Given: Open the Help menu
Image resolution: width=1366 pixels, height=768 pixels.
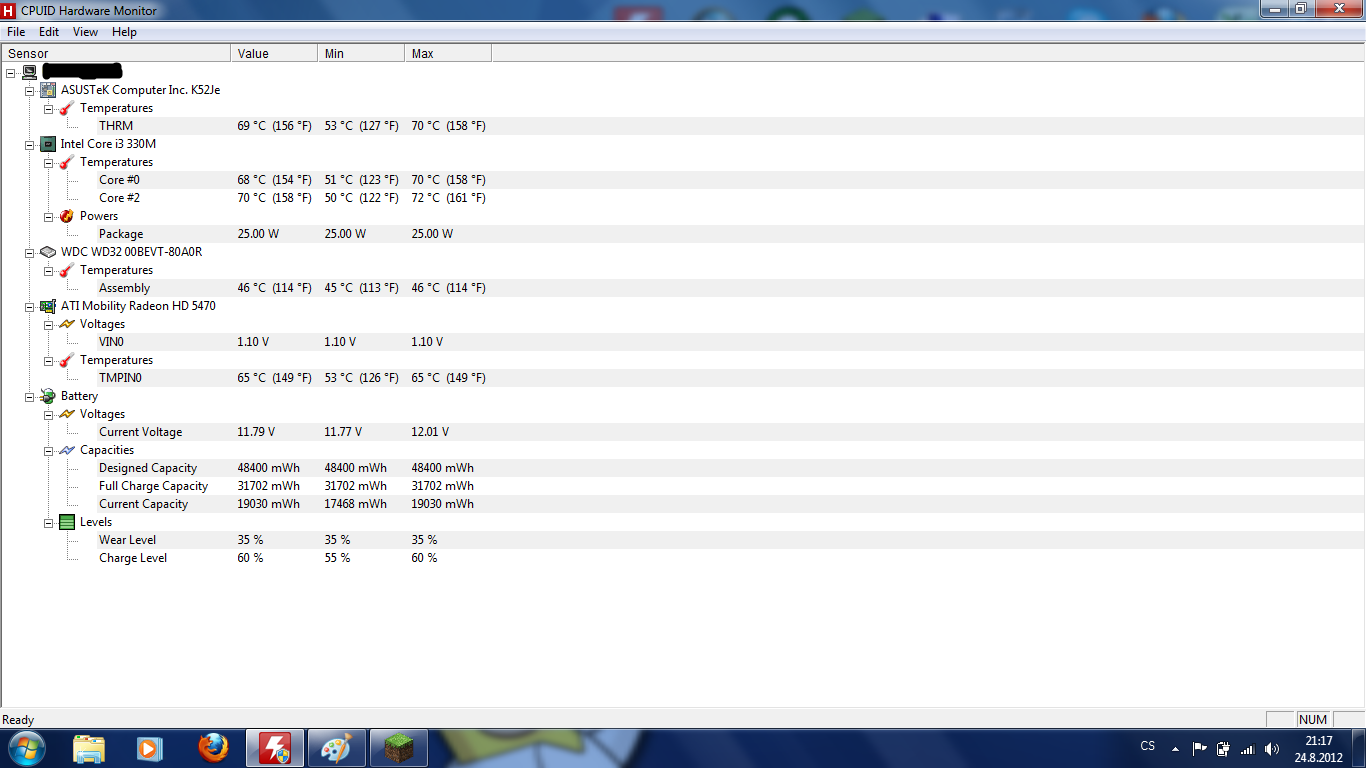Looking at the screenshot, I should [x=124, y=32].
